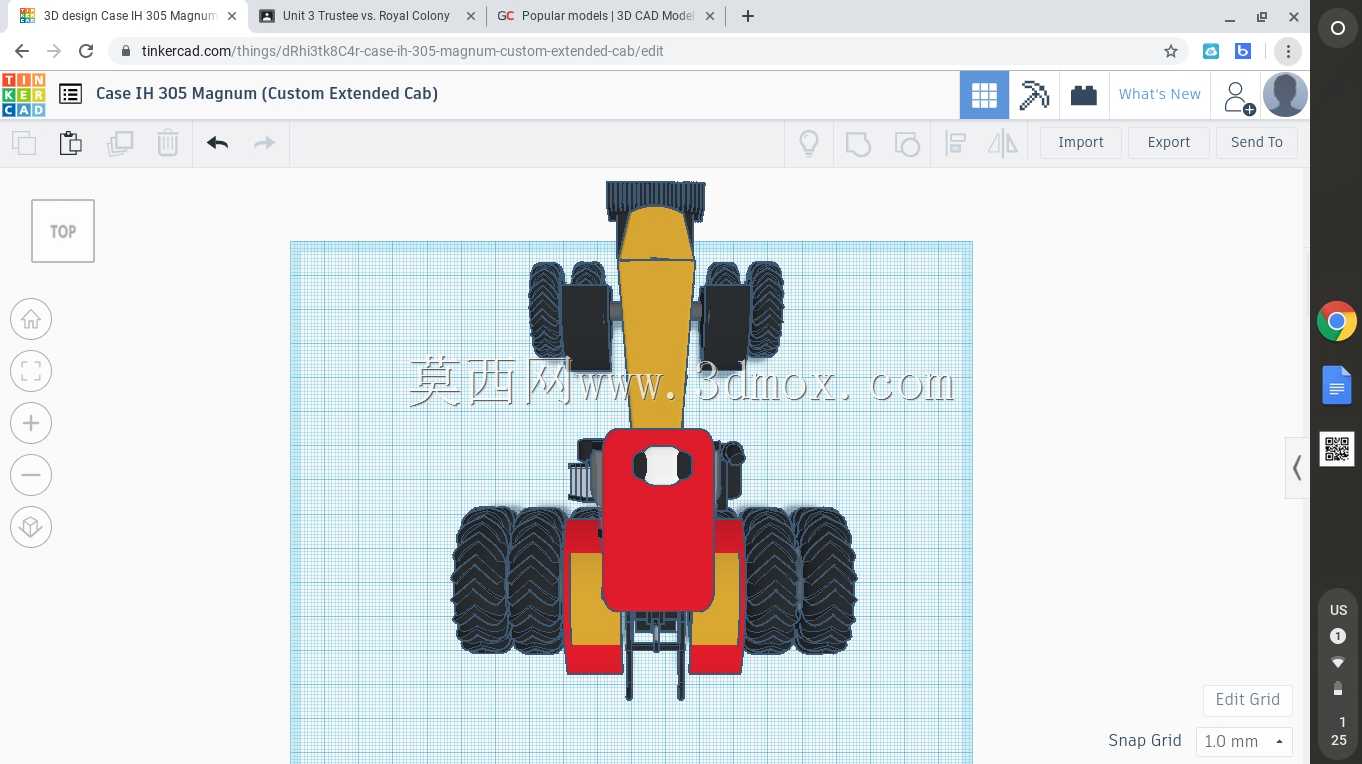Click the blue b extension icon
Screen dimensions: 1362x764
[1243, 51]
